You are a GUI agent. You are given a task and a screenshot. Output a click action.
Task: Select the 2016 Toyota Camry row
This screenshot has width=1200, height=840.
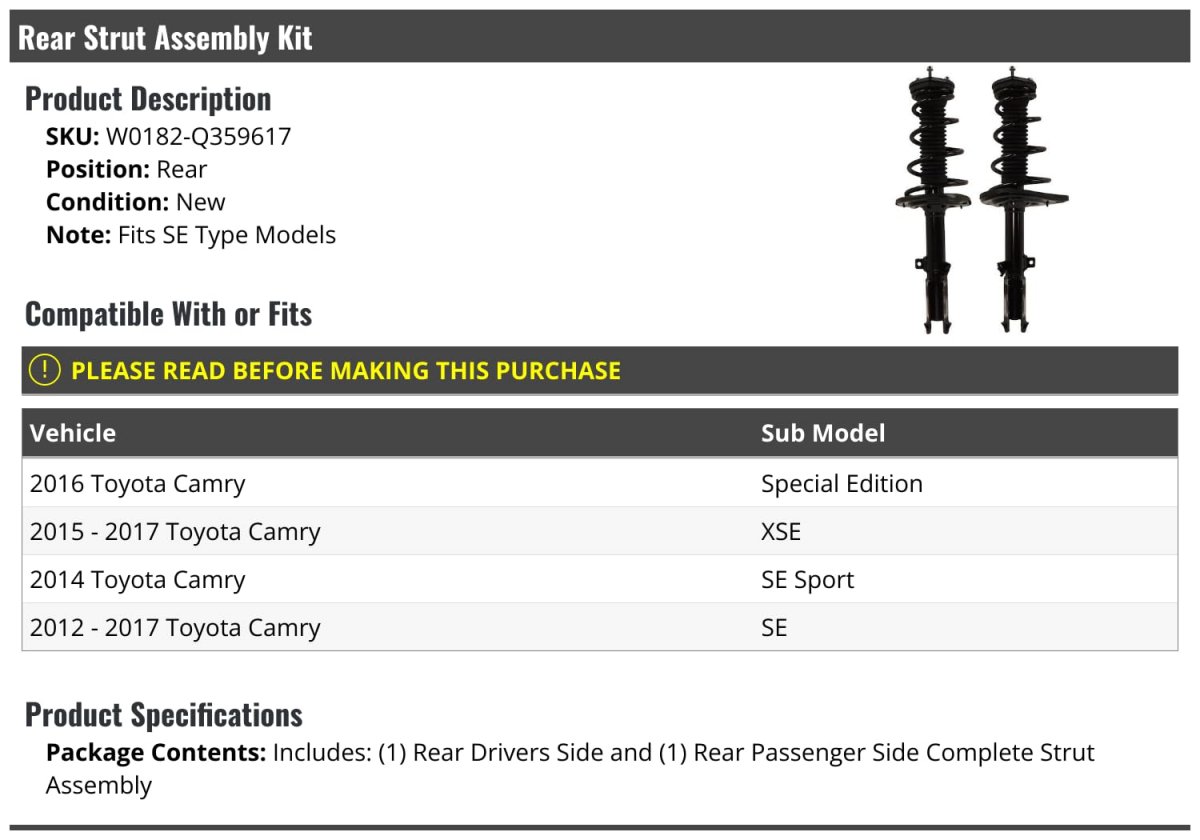[138, 484]
